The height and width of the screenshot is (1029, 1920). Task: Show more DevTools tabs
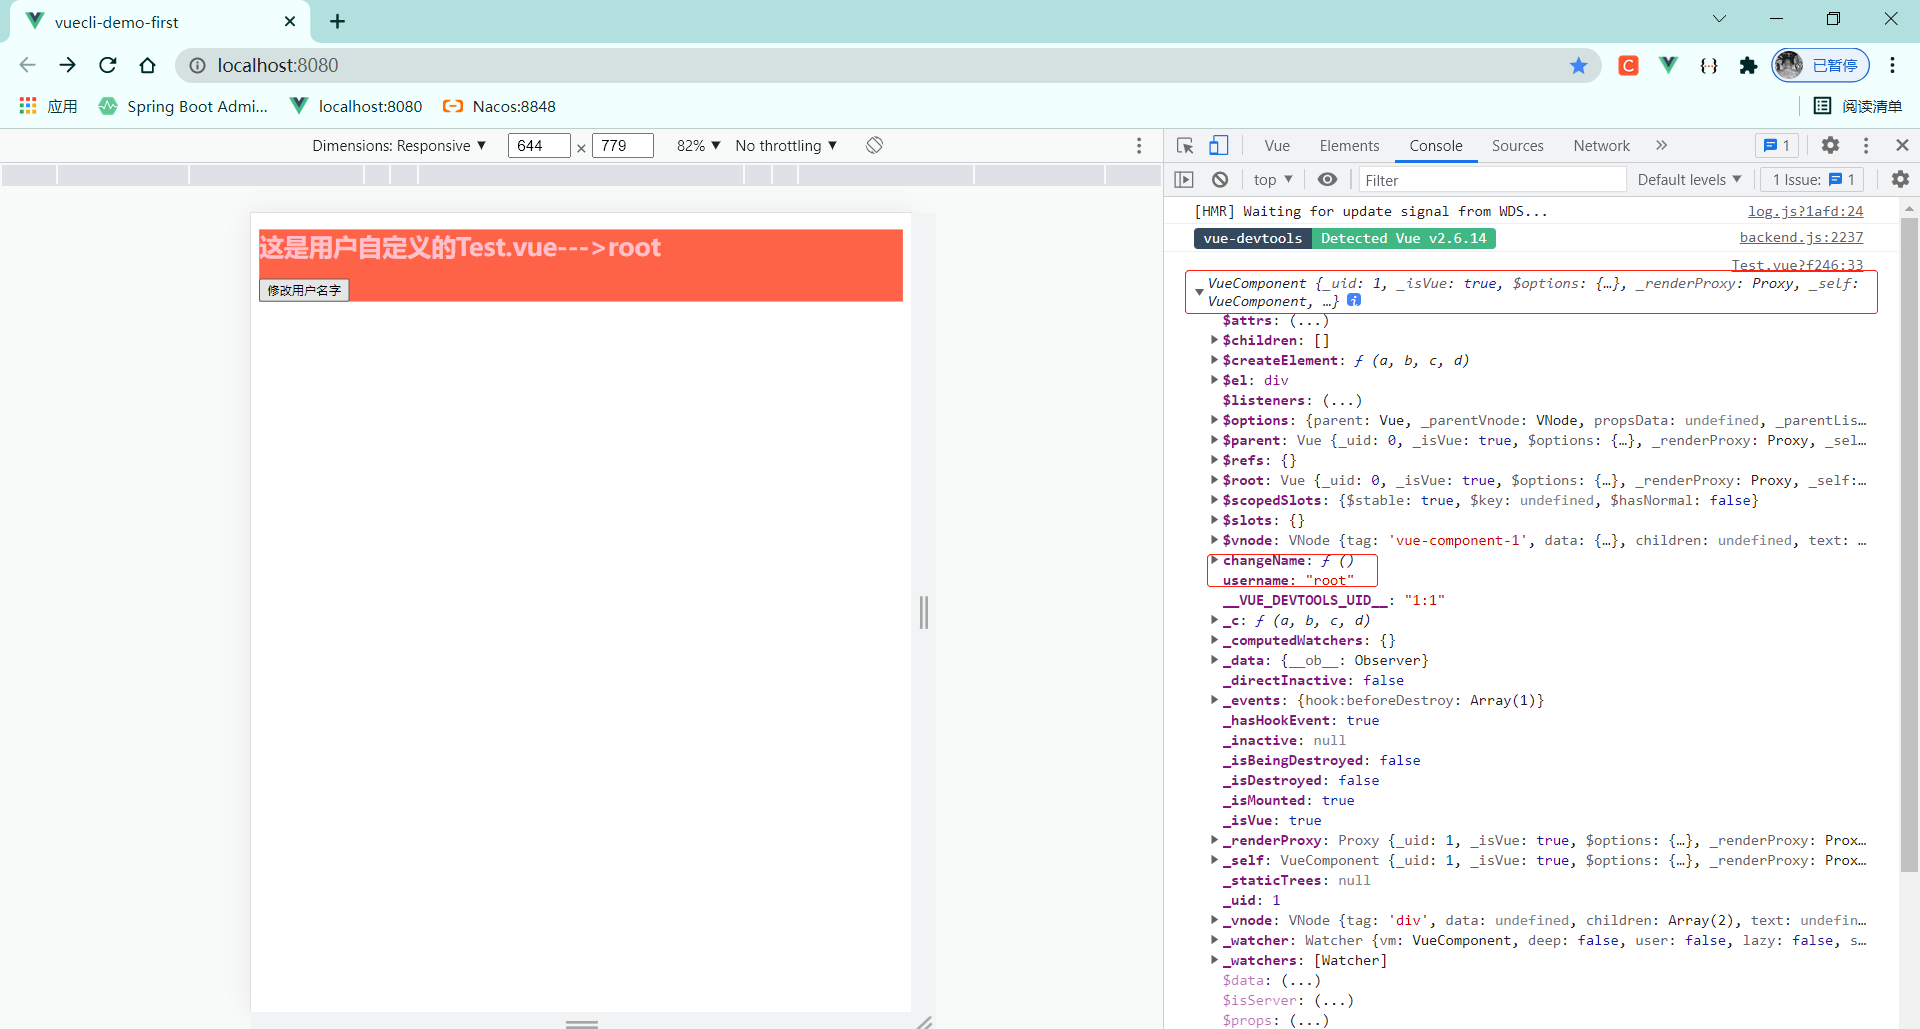(x=1661, y=146)
